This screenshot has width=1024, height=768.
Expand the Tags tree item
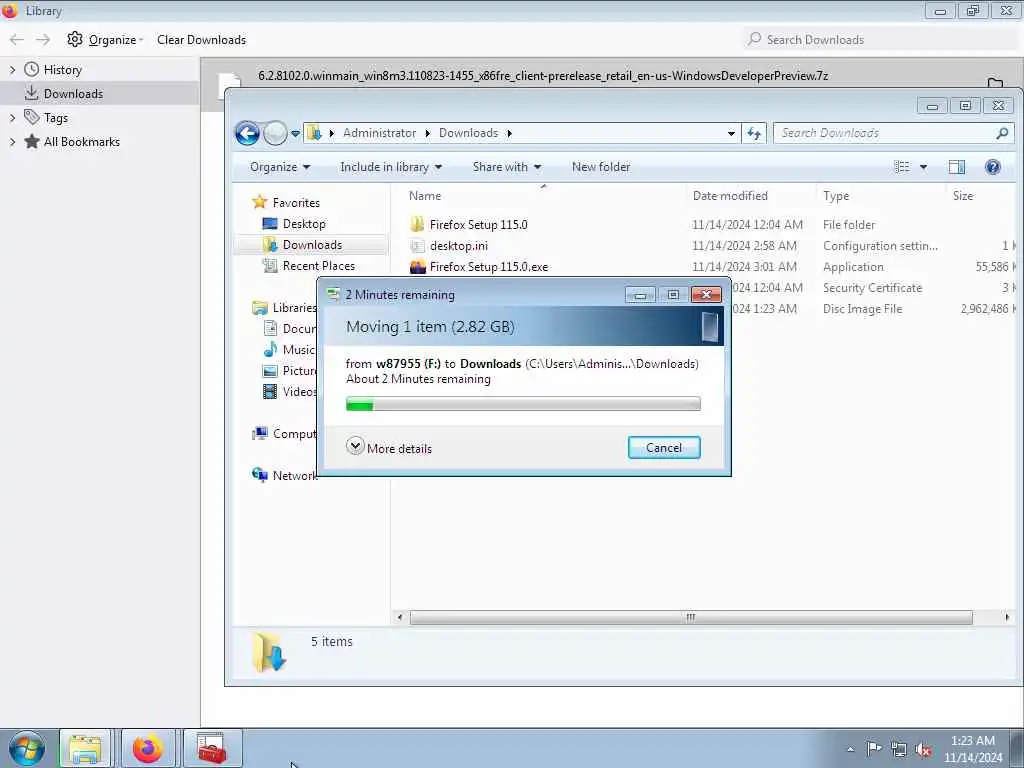click(12, 118)
